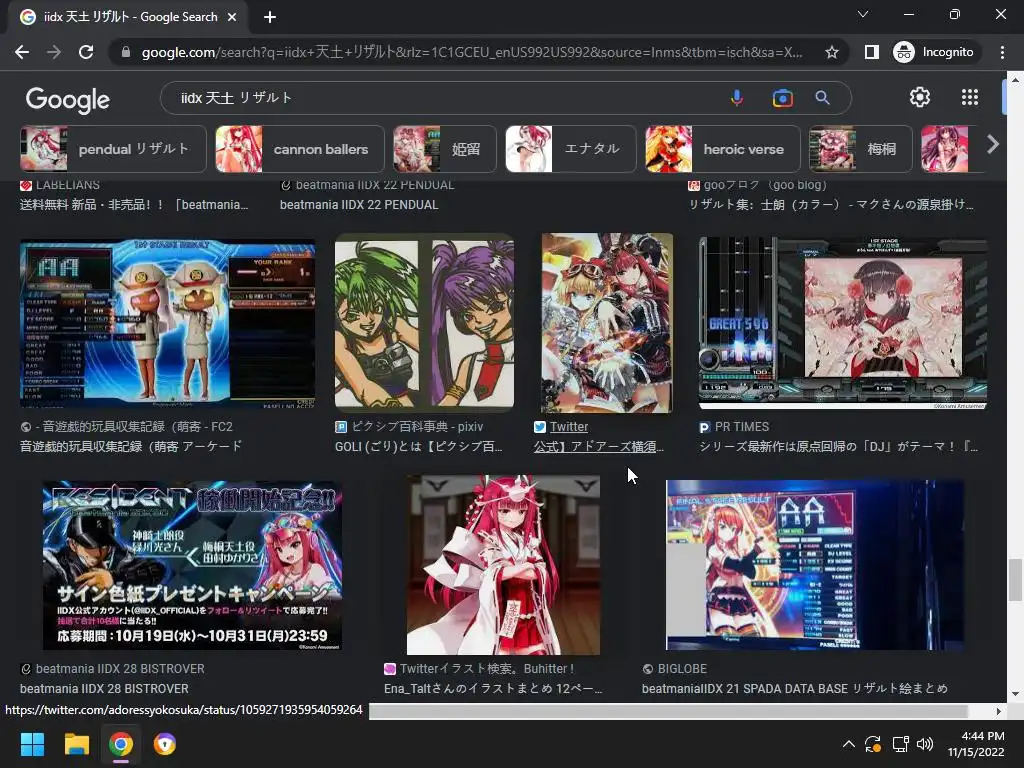Viewport: 1024px width, 768px height.
Task: Close the iidx Google Search tab
Action: pyautogui.click(x=232, y=17)
